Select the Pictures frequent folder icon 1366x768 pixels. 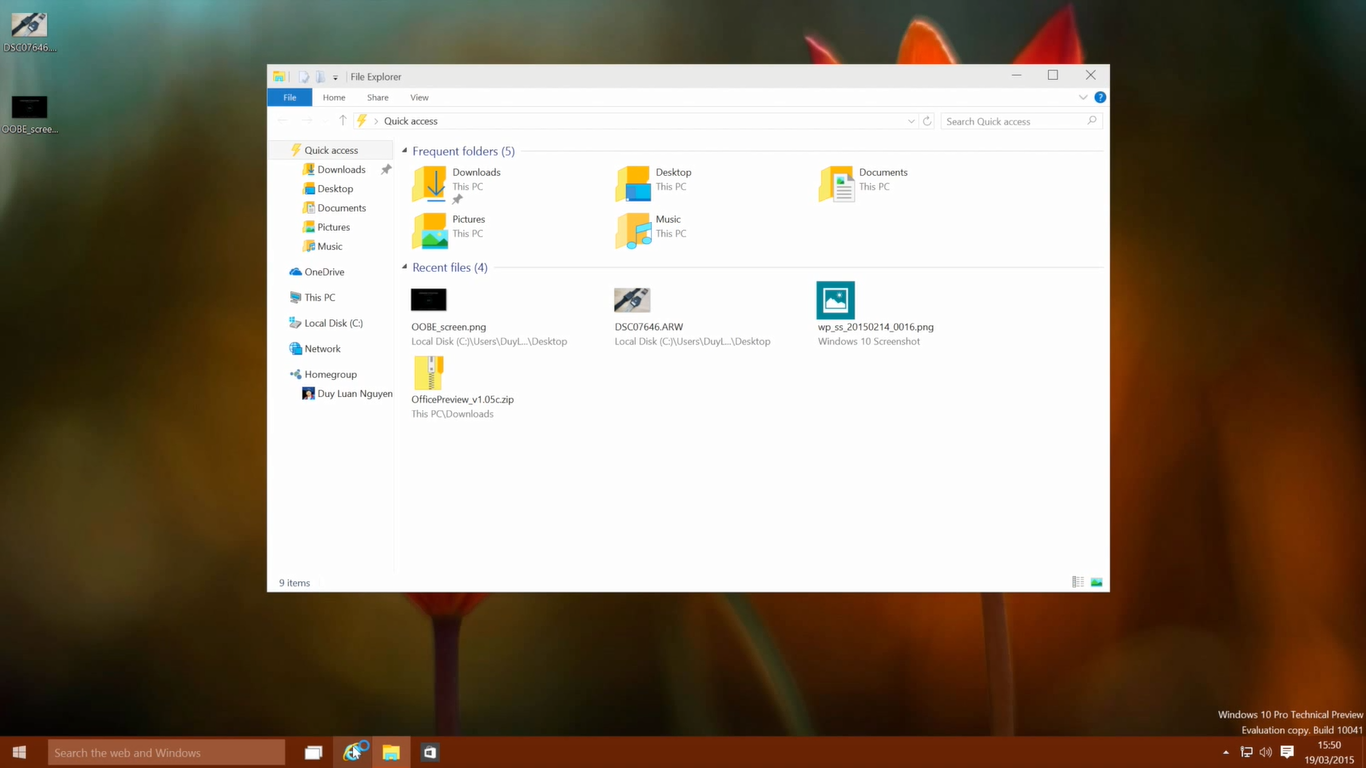(429, 231)
